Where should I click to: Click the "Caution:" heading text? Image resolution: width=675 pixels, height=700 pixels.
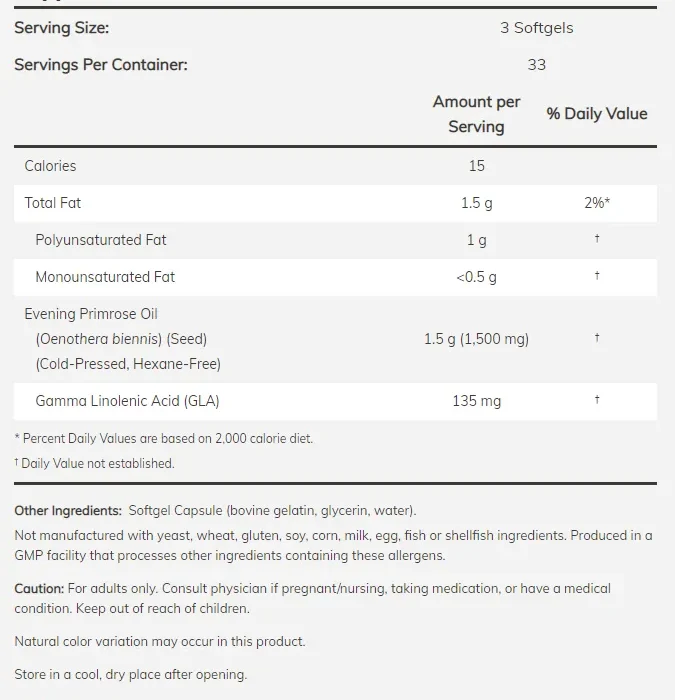point(39,589)
